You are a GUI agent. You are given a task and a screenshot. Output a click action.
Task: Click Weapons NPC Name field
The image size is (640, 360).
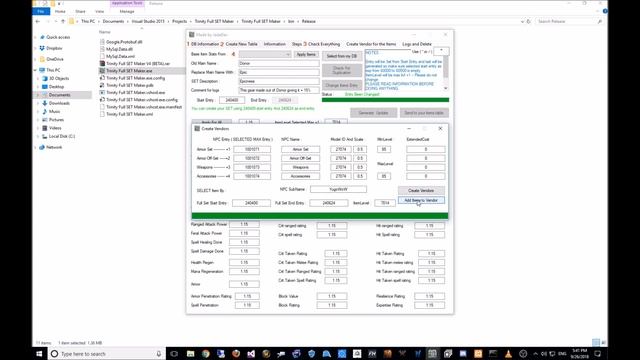click(300, 167)
